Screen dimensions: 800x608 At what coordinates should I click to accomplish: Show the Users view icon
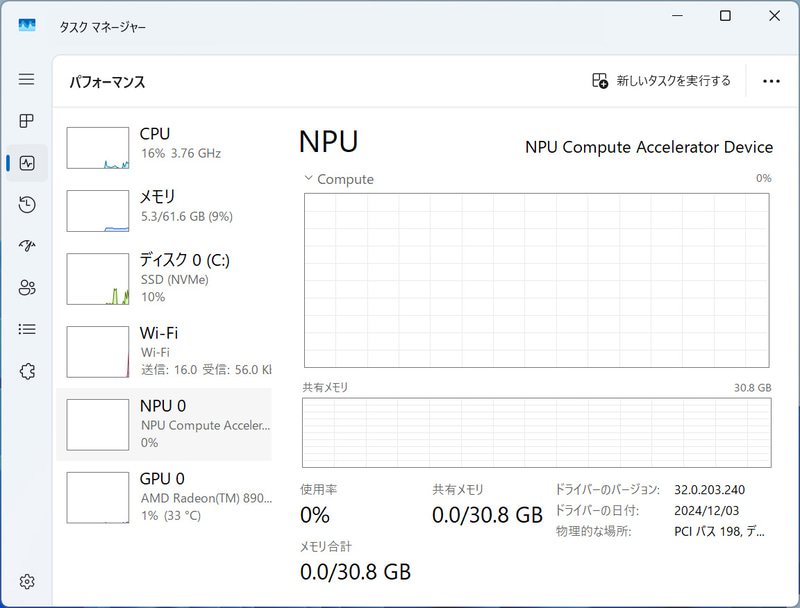pos(26,287)
